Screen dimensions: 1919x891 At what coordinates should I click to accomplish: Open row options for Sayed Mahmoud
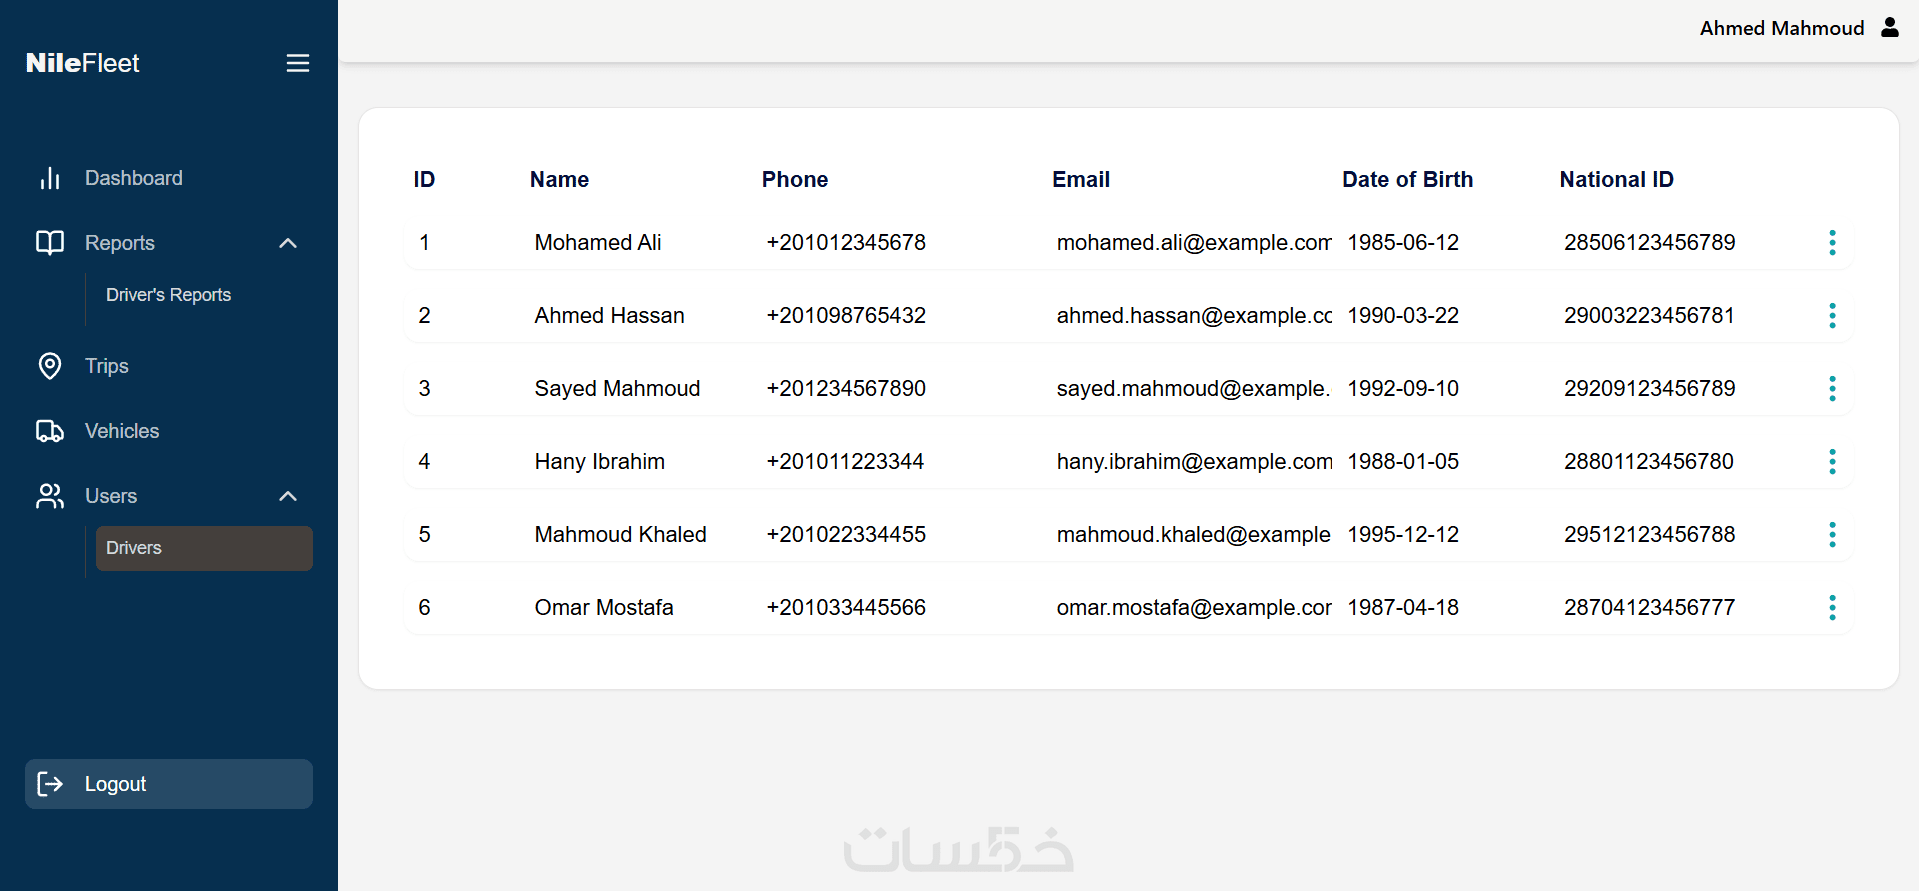click(1832, 389)
